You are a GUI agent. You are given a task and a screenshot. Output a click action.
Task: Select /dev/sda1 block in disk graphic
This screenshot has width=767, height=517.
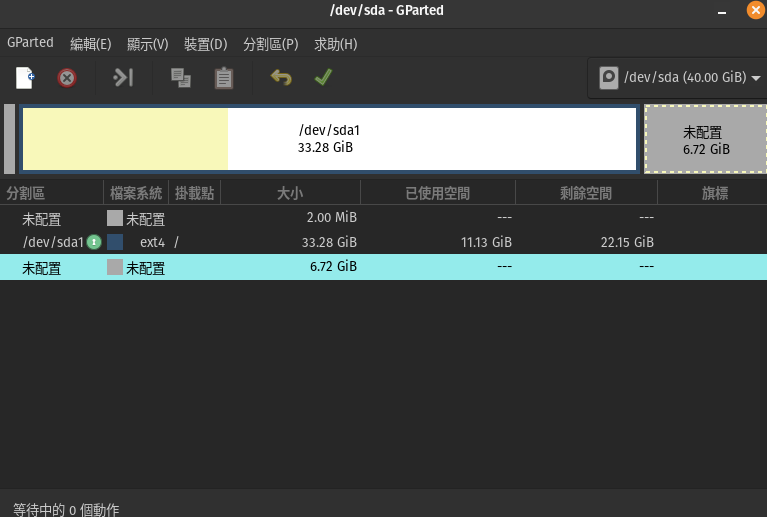pyautogui.click(x=329, y=139)
